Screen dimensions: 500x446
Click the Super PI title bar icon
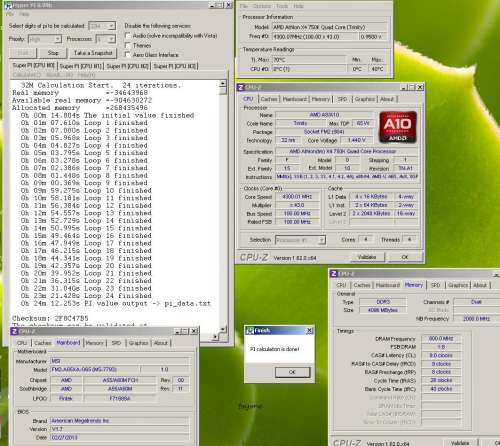[8, 6]
